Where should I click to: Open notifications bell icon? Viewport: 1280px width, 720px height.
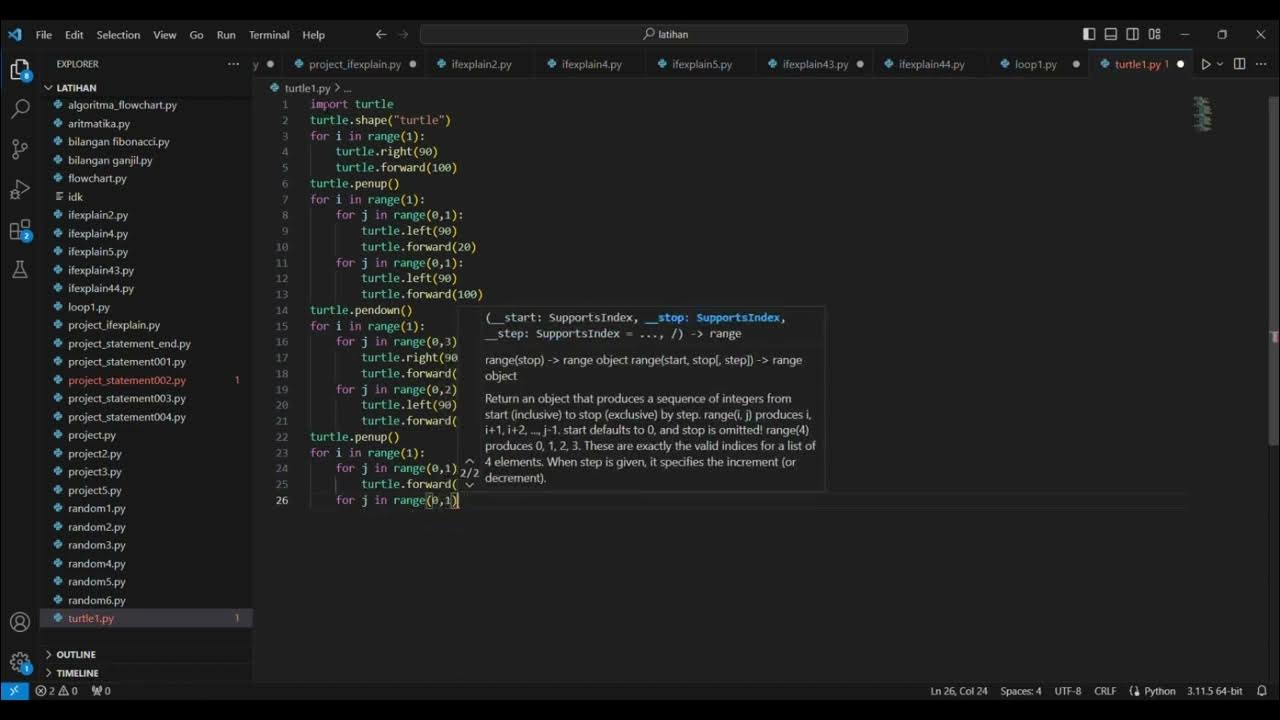[1262, 691]
